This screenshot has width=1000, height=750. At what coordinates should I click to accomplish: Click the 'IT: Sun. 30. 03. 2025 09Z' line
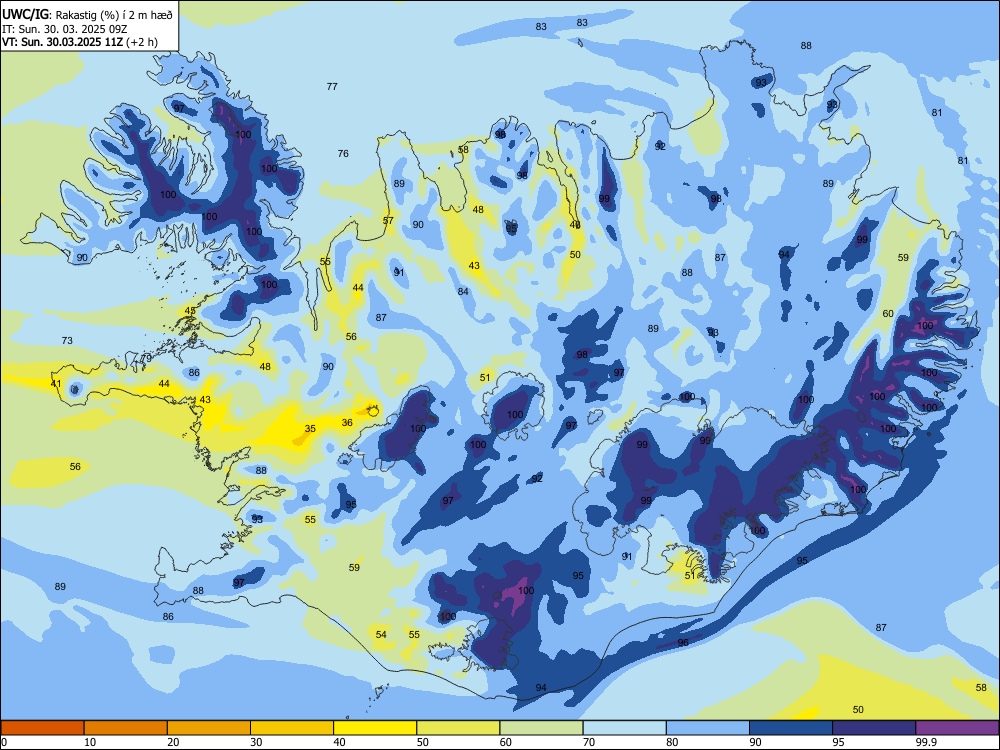(x=64, y=29)
